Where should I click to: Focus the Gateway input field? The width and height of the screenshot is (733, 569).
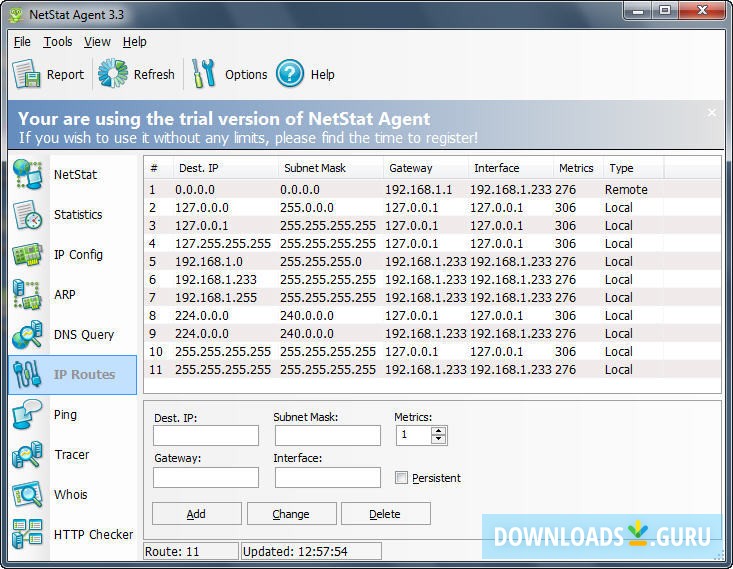[206, 477]
